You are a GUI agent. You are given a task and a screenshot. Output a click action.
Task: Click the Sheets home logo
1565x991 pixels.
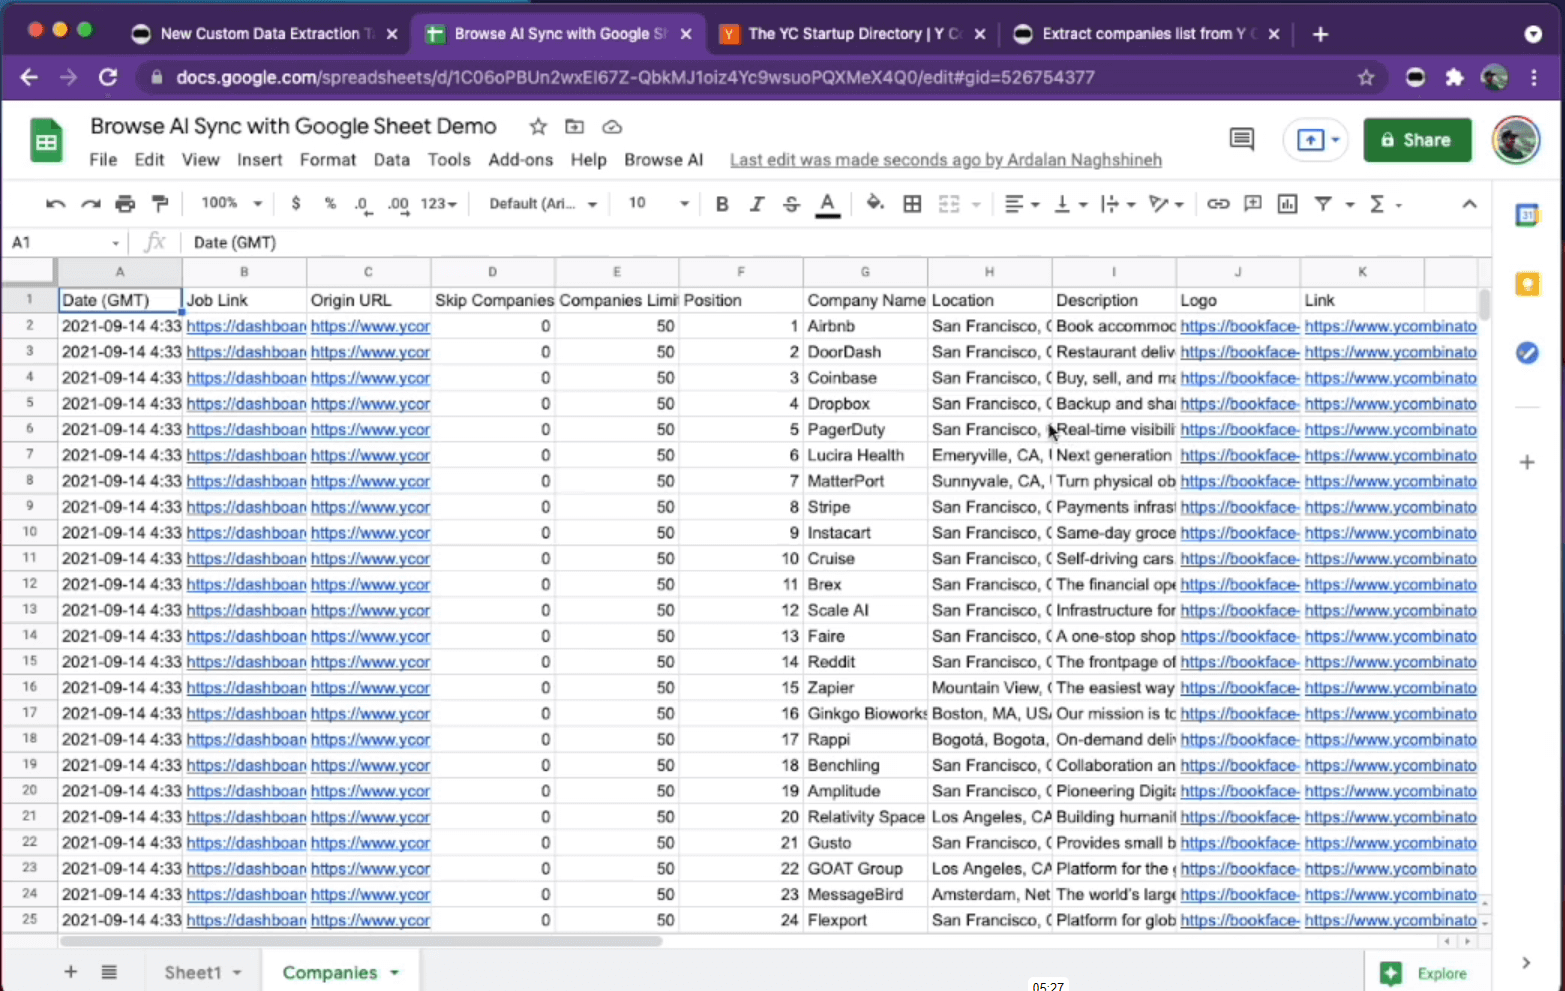pos(46,142)
